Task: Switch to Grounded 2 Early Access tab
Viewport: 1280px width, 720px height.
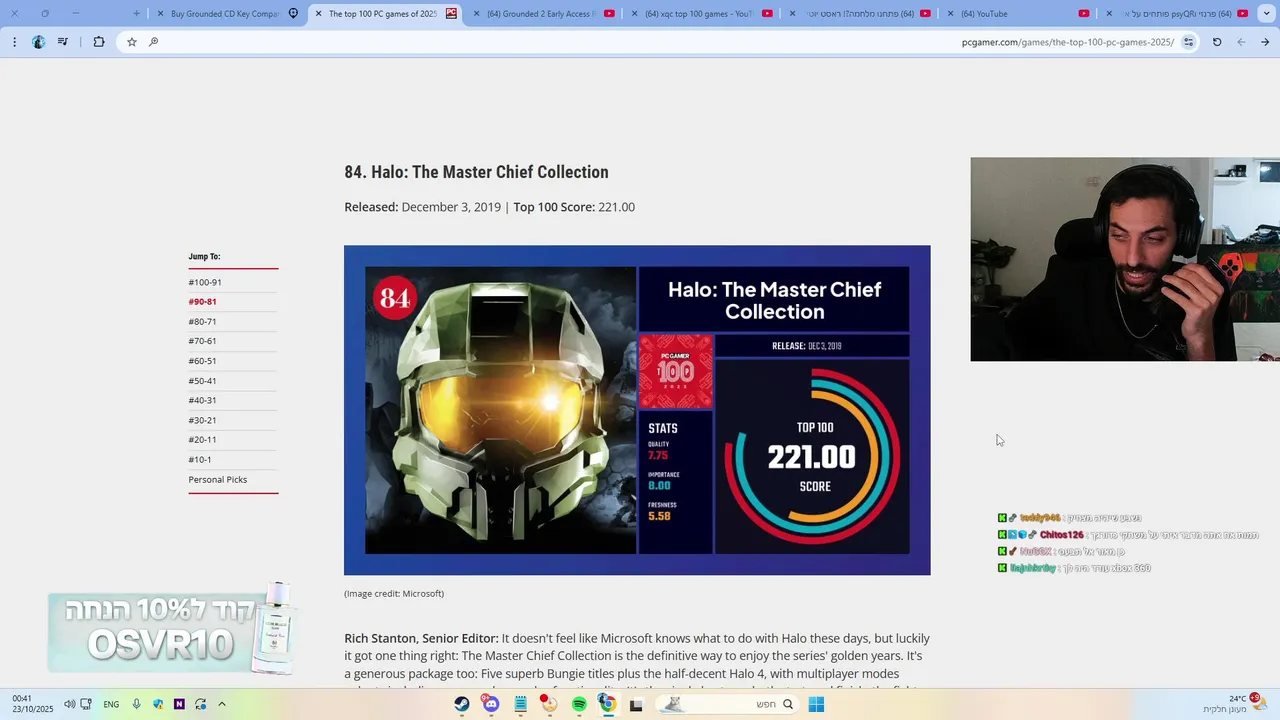Action: coord(545,14)
